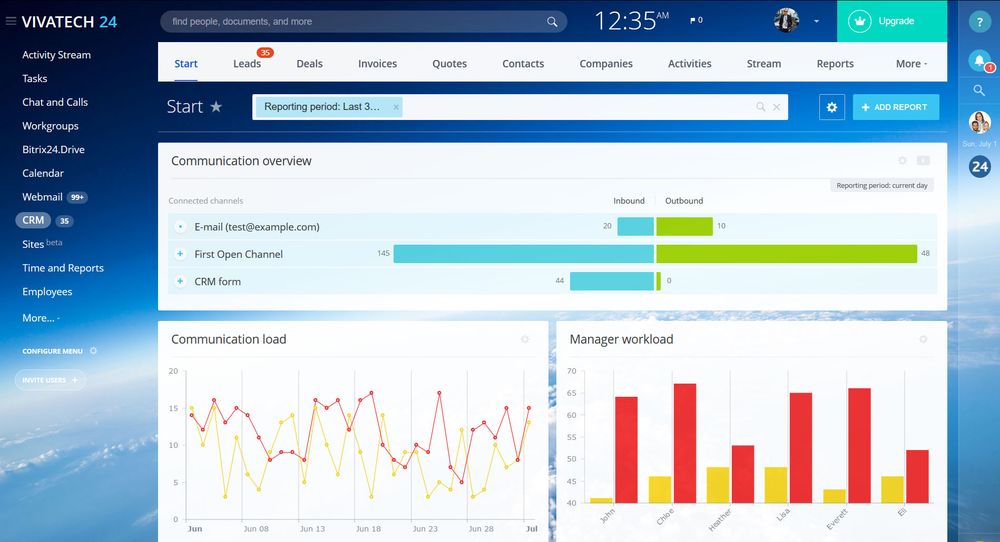Open Communication load widget gear settings
The image size is (1000, 542).
pos(525,340)
